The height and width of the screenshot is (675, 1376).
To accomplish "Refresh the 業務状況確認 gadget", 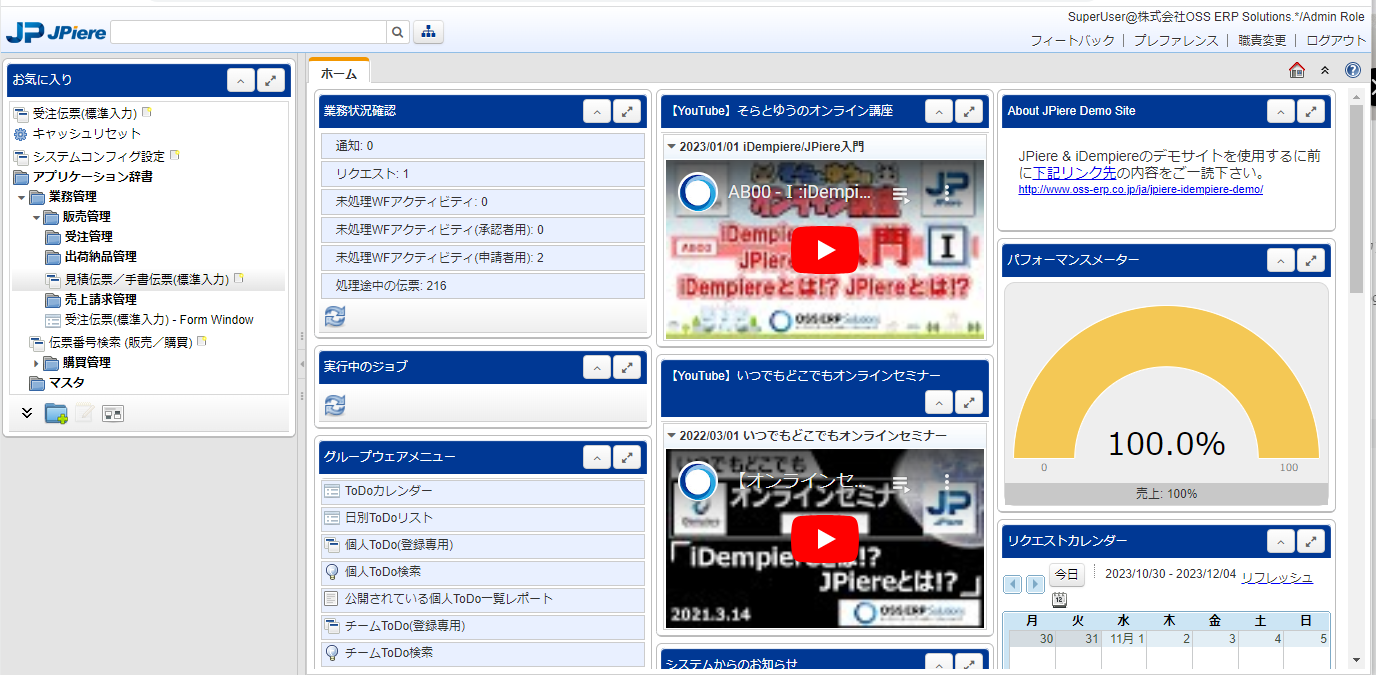I will point(335,317).
